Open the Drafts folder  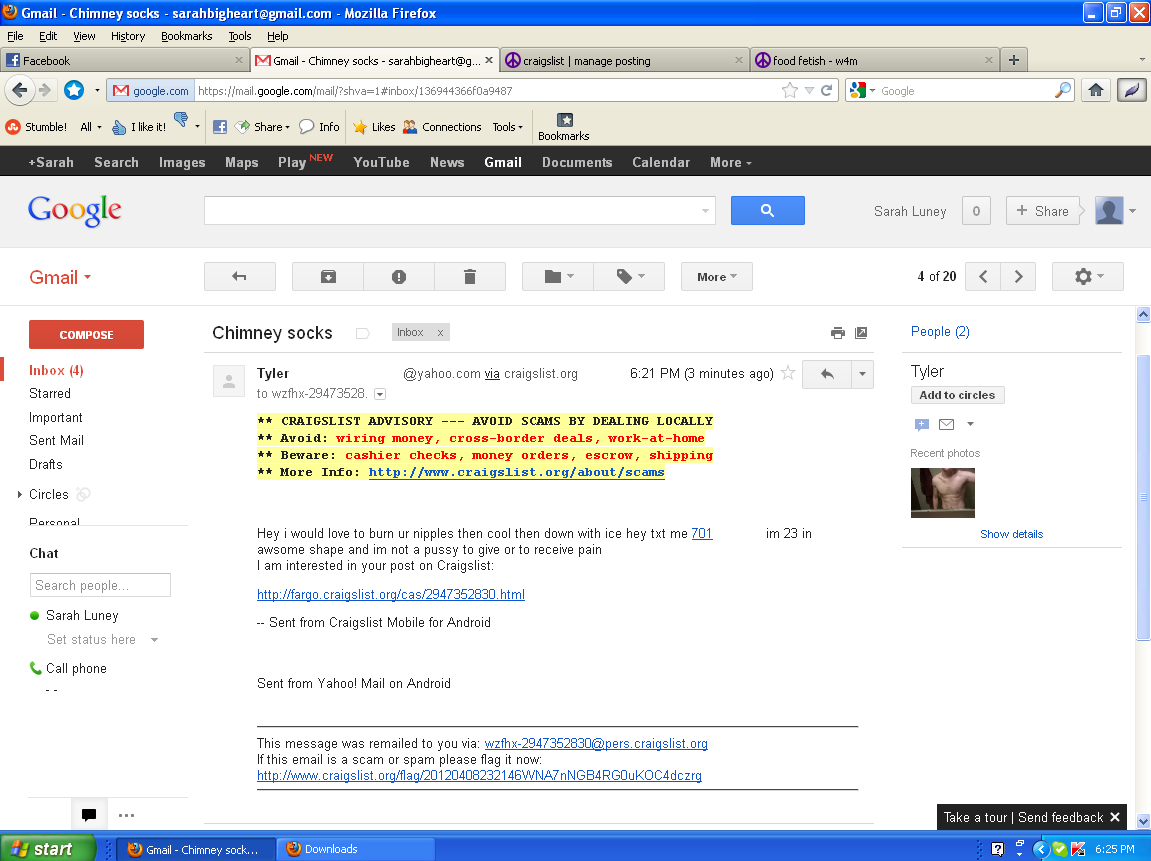[x=46, y=465]
